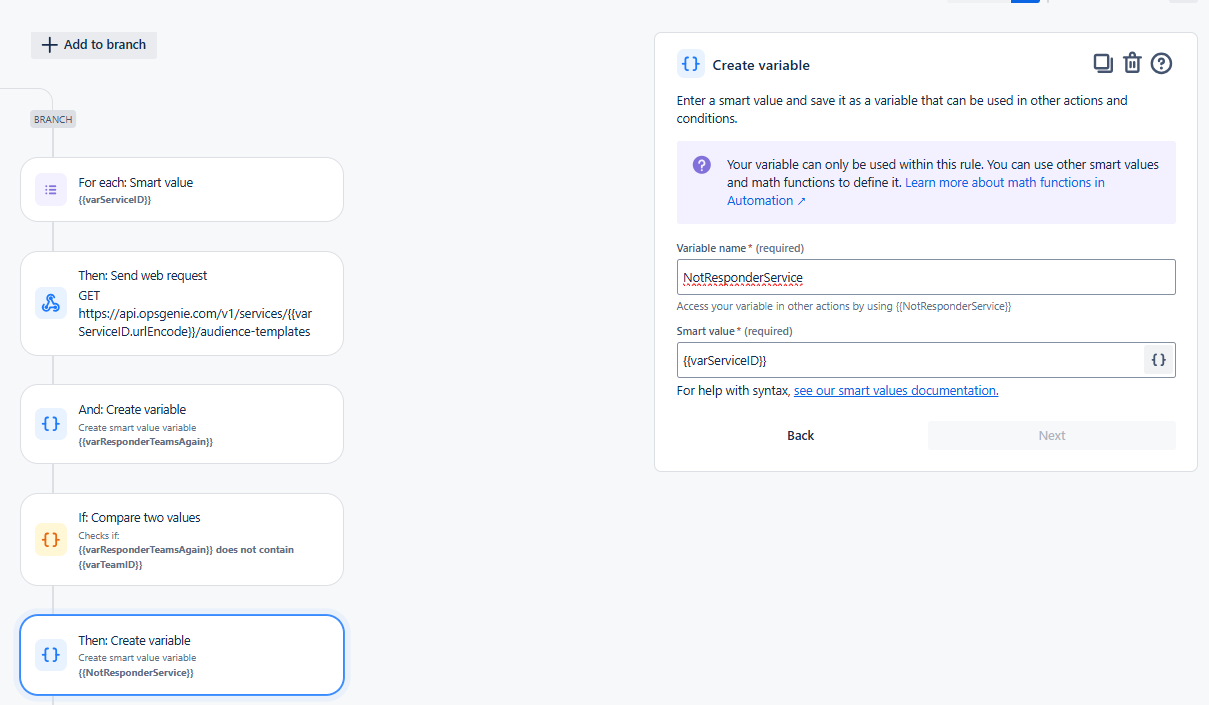Open help via question mark icon

[1161, 63]
